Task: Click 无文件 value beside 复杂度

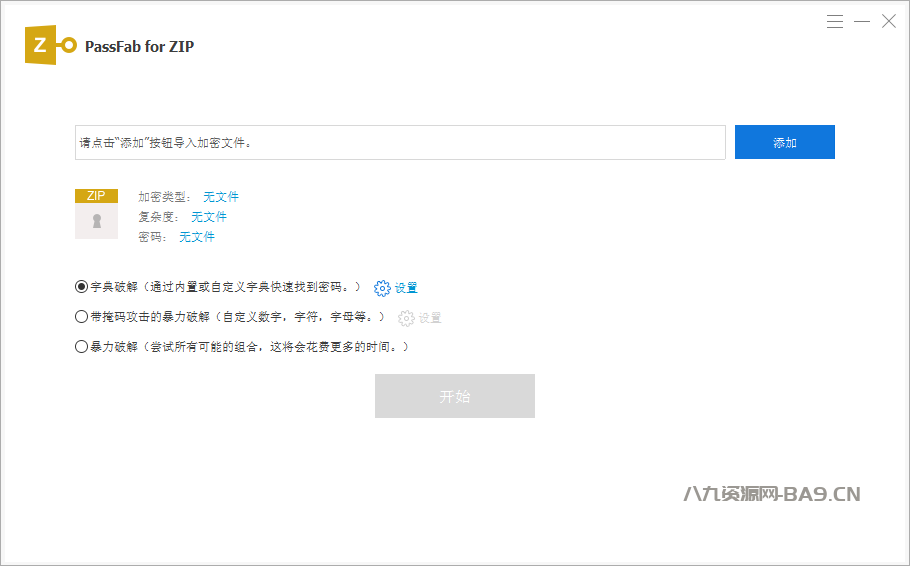Action: (209, 217)
